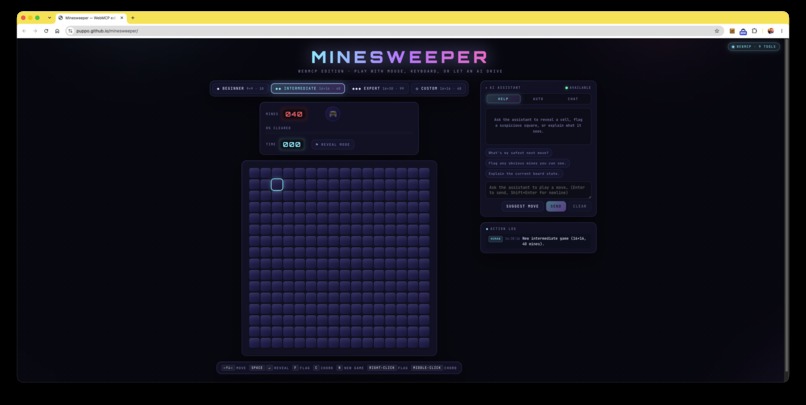The height and width of the screenshot is (405, 806).
Task: Click the mines counter display 040
Action: (x=294, y=114)
